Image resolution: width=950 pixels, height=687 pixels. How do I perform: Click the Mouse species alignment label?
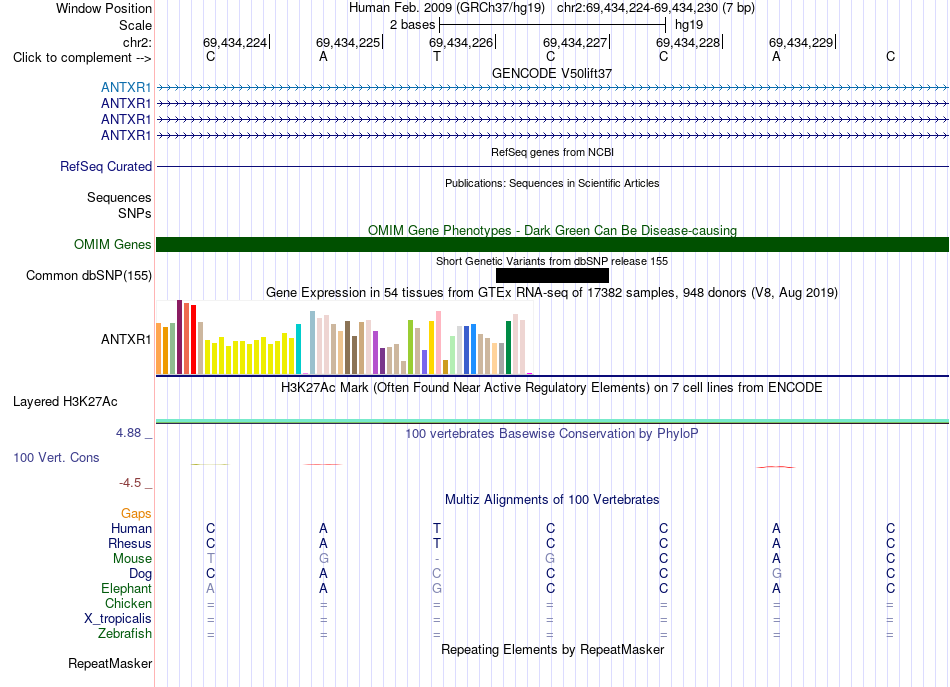(132, 559)
